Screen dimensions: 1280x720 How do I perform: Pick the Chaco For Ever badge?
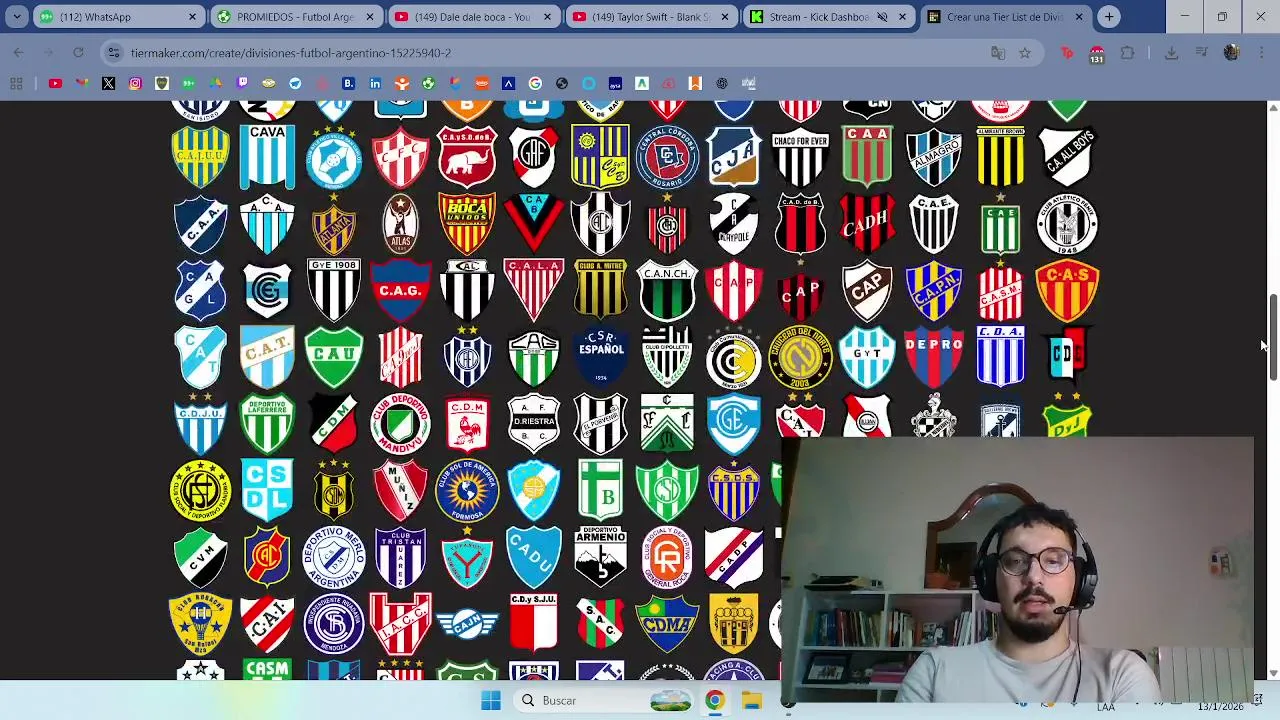click(x=800, y=156)
